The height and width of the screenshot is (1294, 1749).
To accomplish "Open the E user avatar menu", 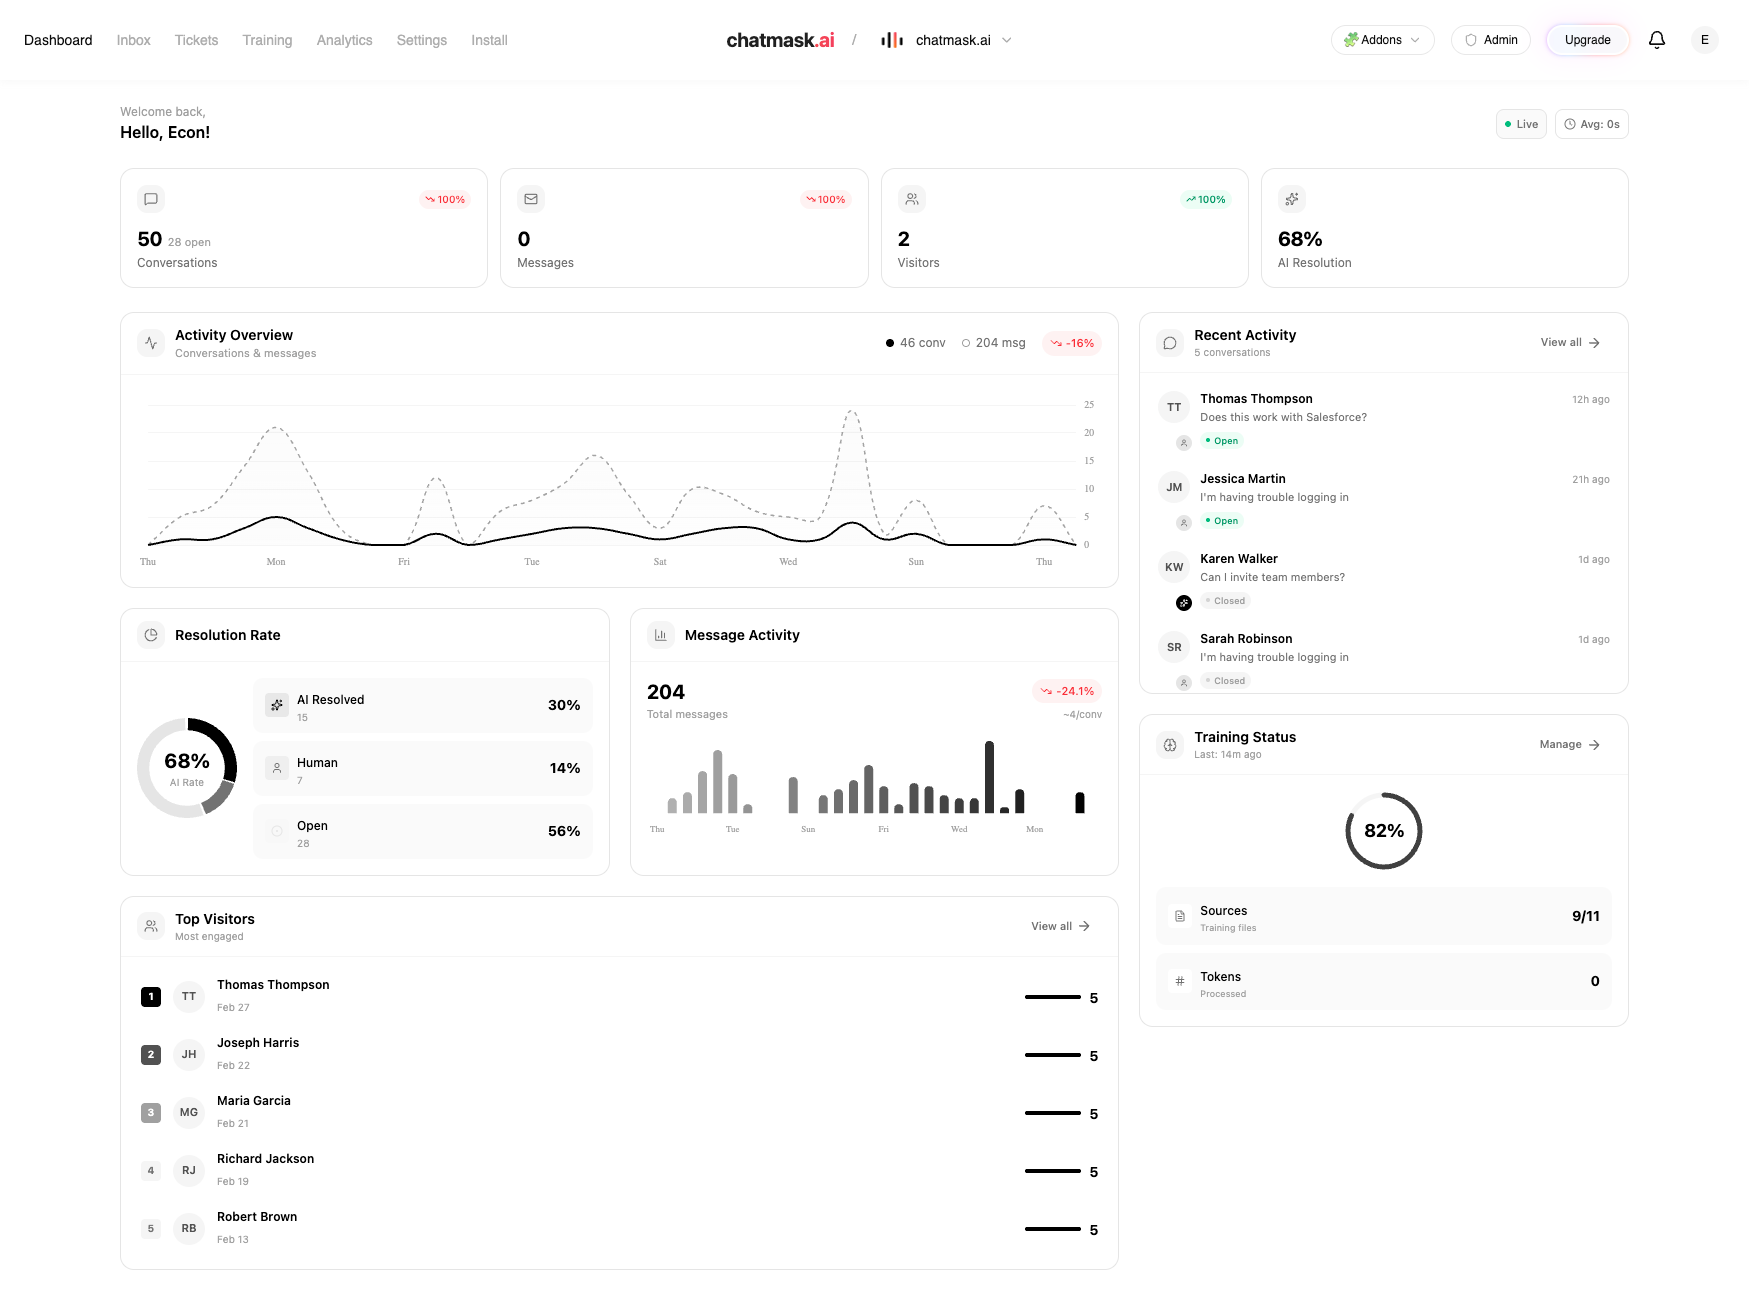I will (x=1704, y=40).
